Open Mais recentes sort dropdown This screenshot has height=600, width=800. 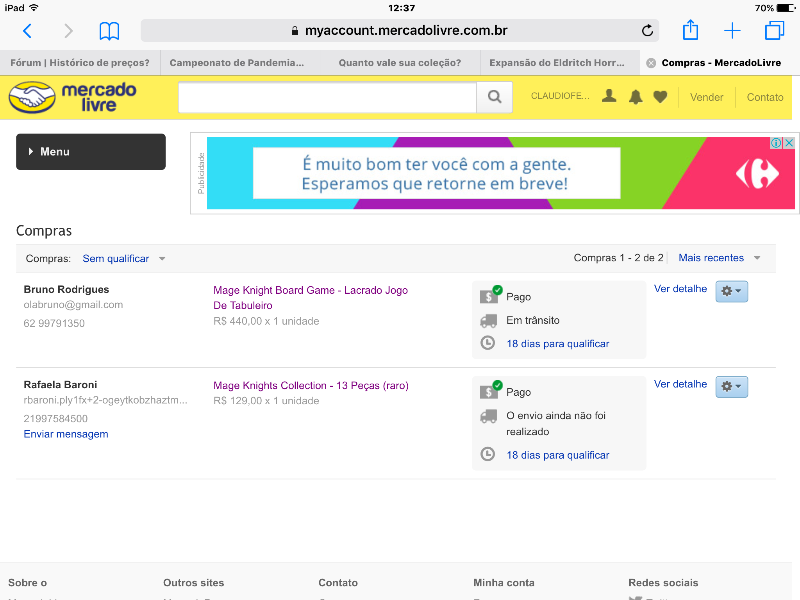pyautogui.click(x=719, y=258)
